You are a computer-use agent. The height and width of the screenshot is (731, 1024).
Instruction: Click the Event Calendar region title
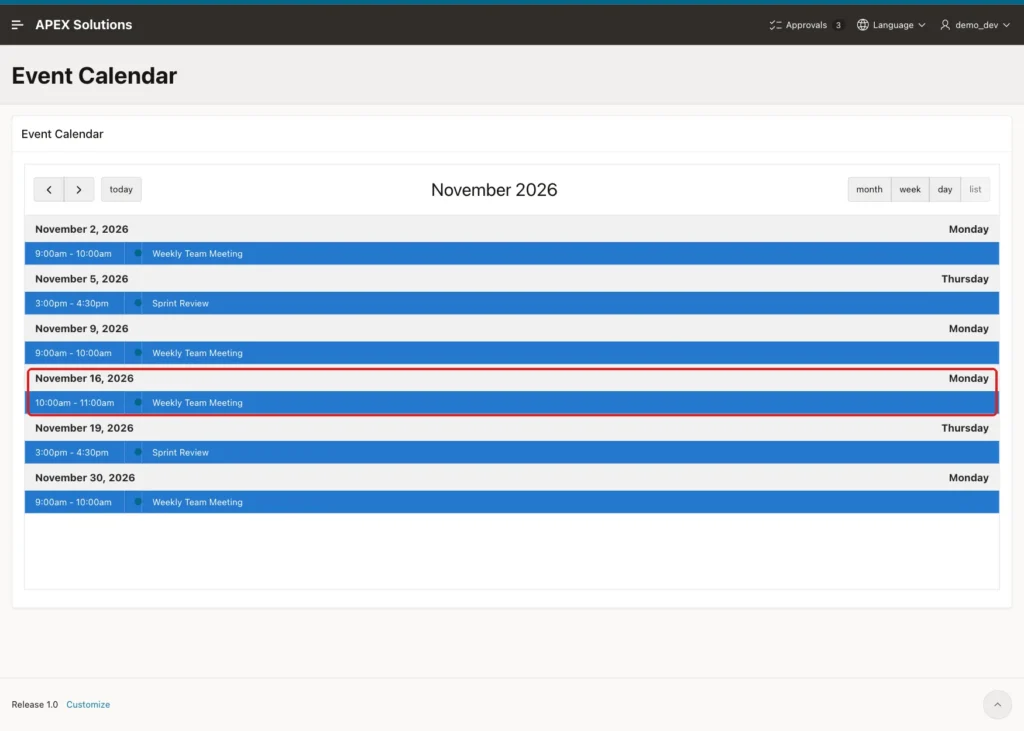point(62,134)
